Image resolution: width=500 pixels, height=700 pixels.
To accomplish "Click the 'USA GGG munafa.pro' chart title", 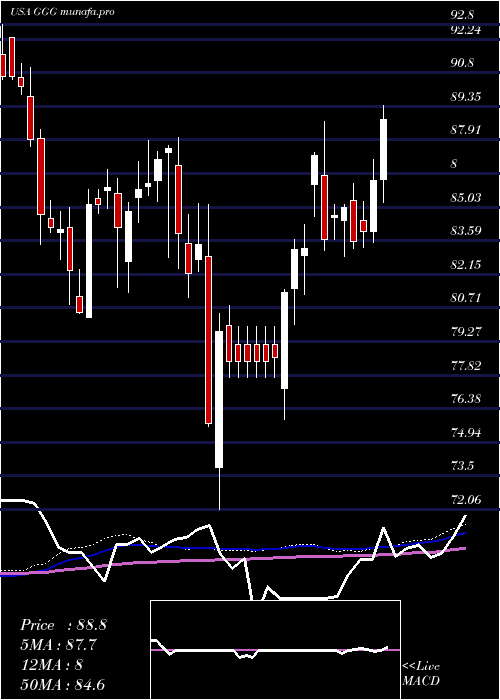I will (x=62, y=12).
